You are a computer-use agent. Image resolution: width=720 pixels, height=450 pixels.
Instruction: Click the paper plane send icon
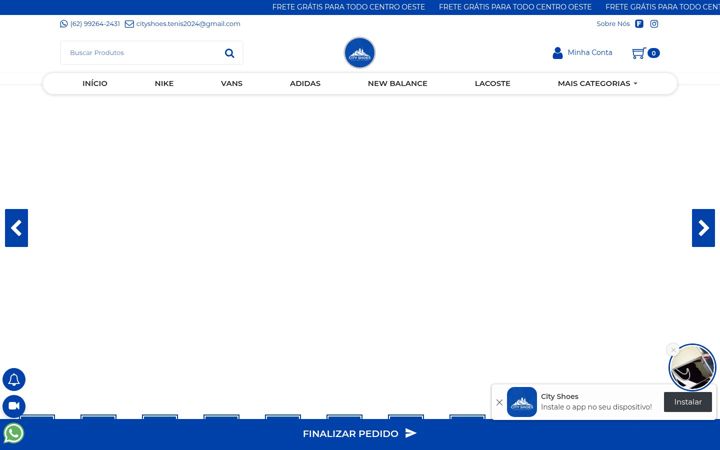coord(411,433)
